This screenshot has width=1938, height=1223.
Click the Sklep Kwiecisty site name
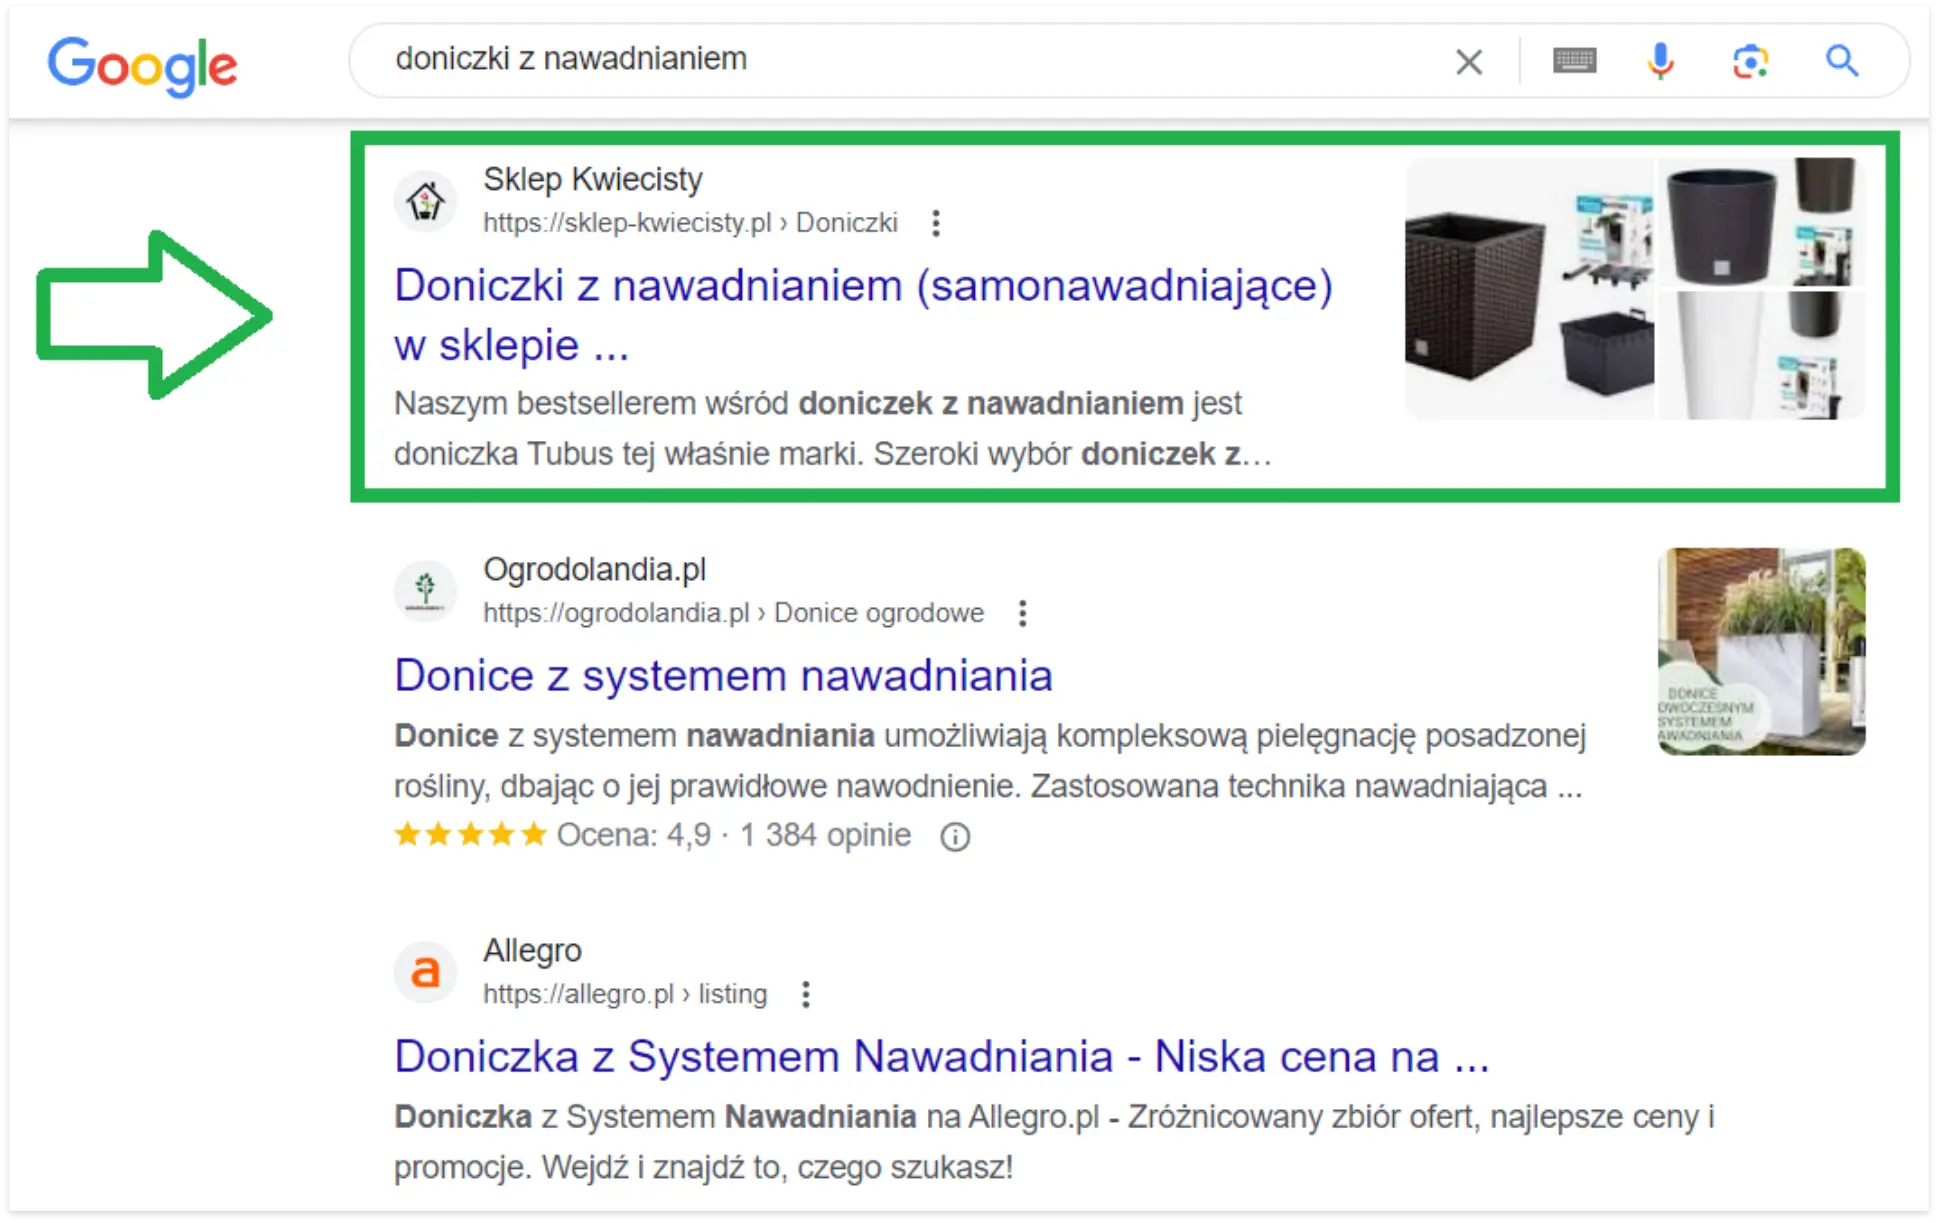tap(593, 179)
